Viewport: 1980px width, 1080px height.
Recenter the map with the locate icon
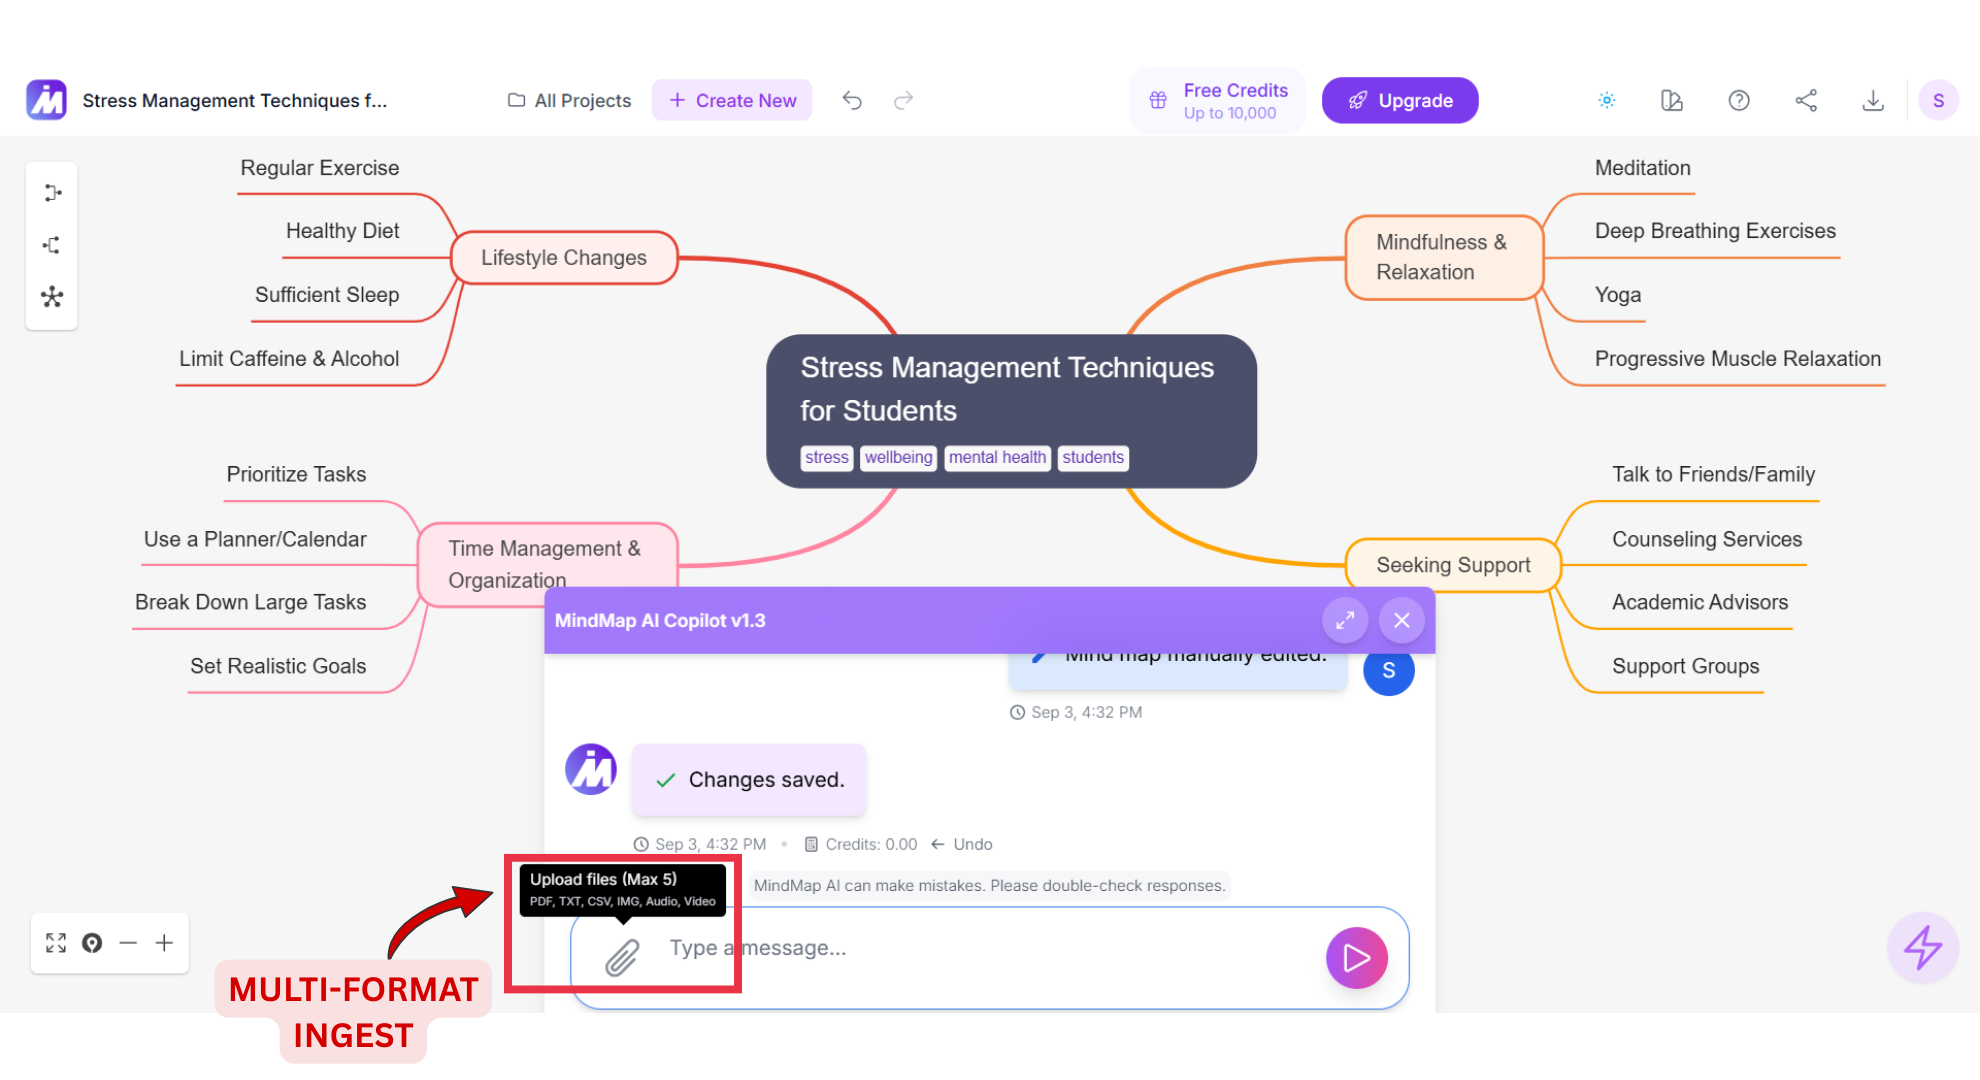(92, 943)
